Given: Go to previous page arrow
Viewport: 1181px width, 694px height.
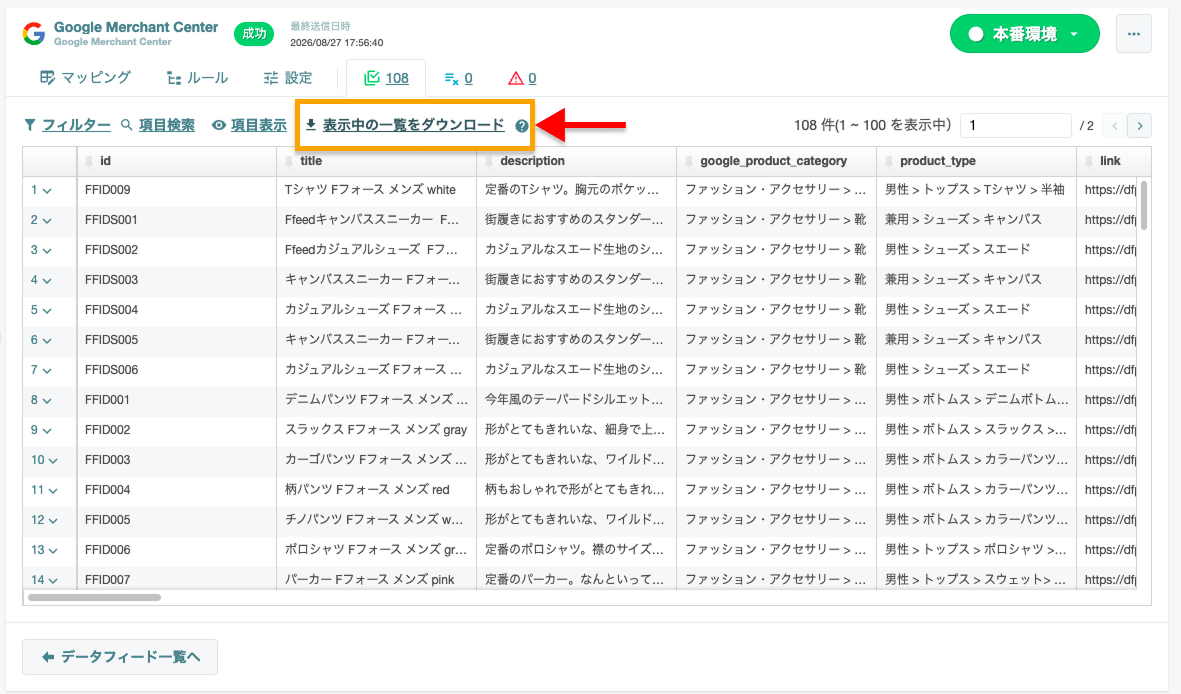Looking at the screenshot, I should pyautogui.click(x=1115, y=126).
